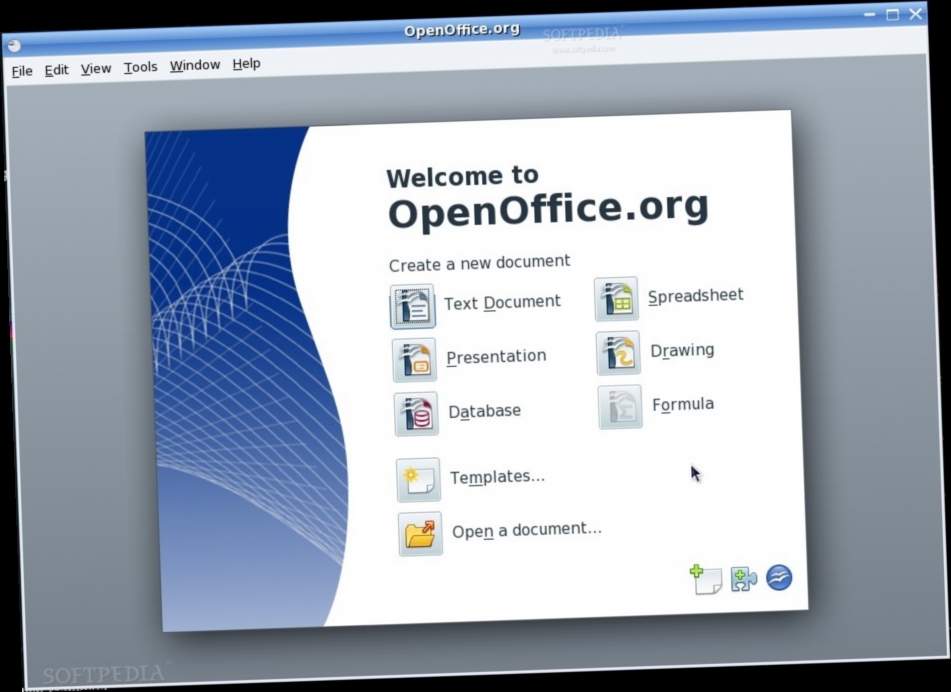Create a new Spreadsheet
Viewport: 951px width, 692px height.
[617, 297]
